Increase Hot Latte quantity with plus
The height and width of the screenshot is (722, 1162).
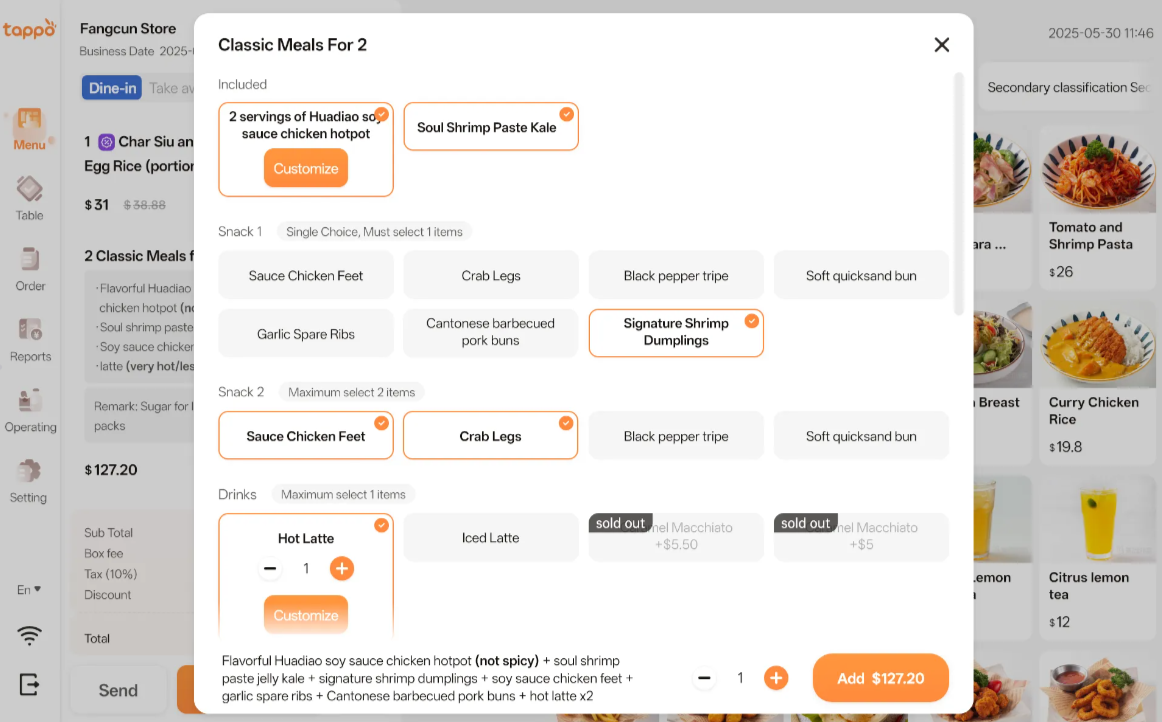pos(342,569)
